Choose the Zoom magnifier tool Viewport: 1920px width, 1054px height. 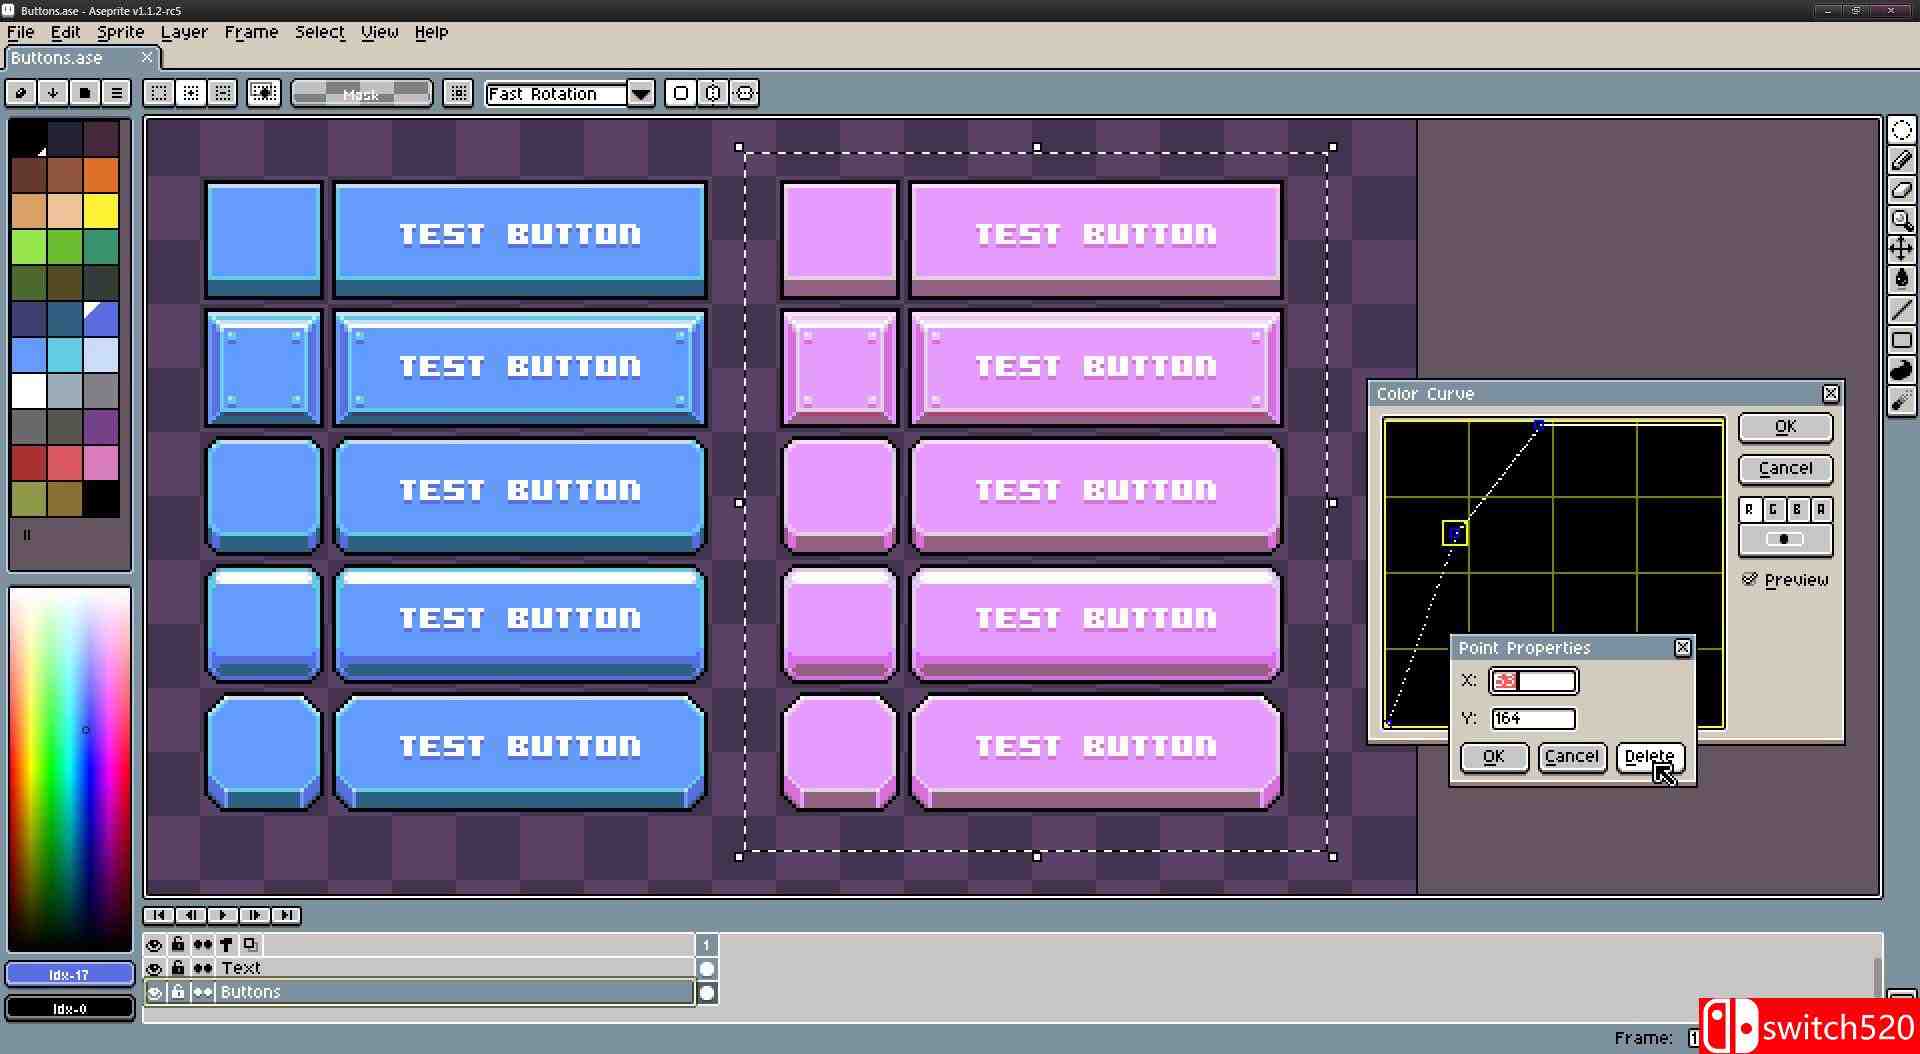click(x=1901, y=220)
